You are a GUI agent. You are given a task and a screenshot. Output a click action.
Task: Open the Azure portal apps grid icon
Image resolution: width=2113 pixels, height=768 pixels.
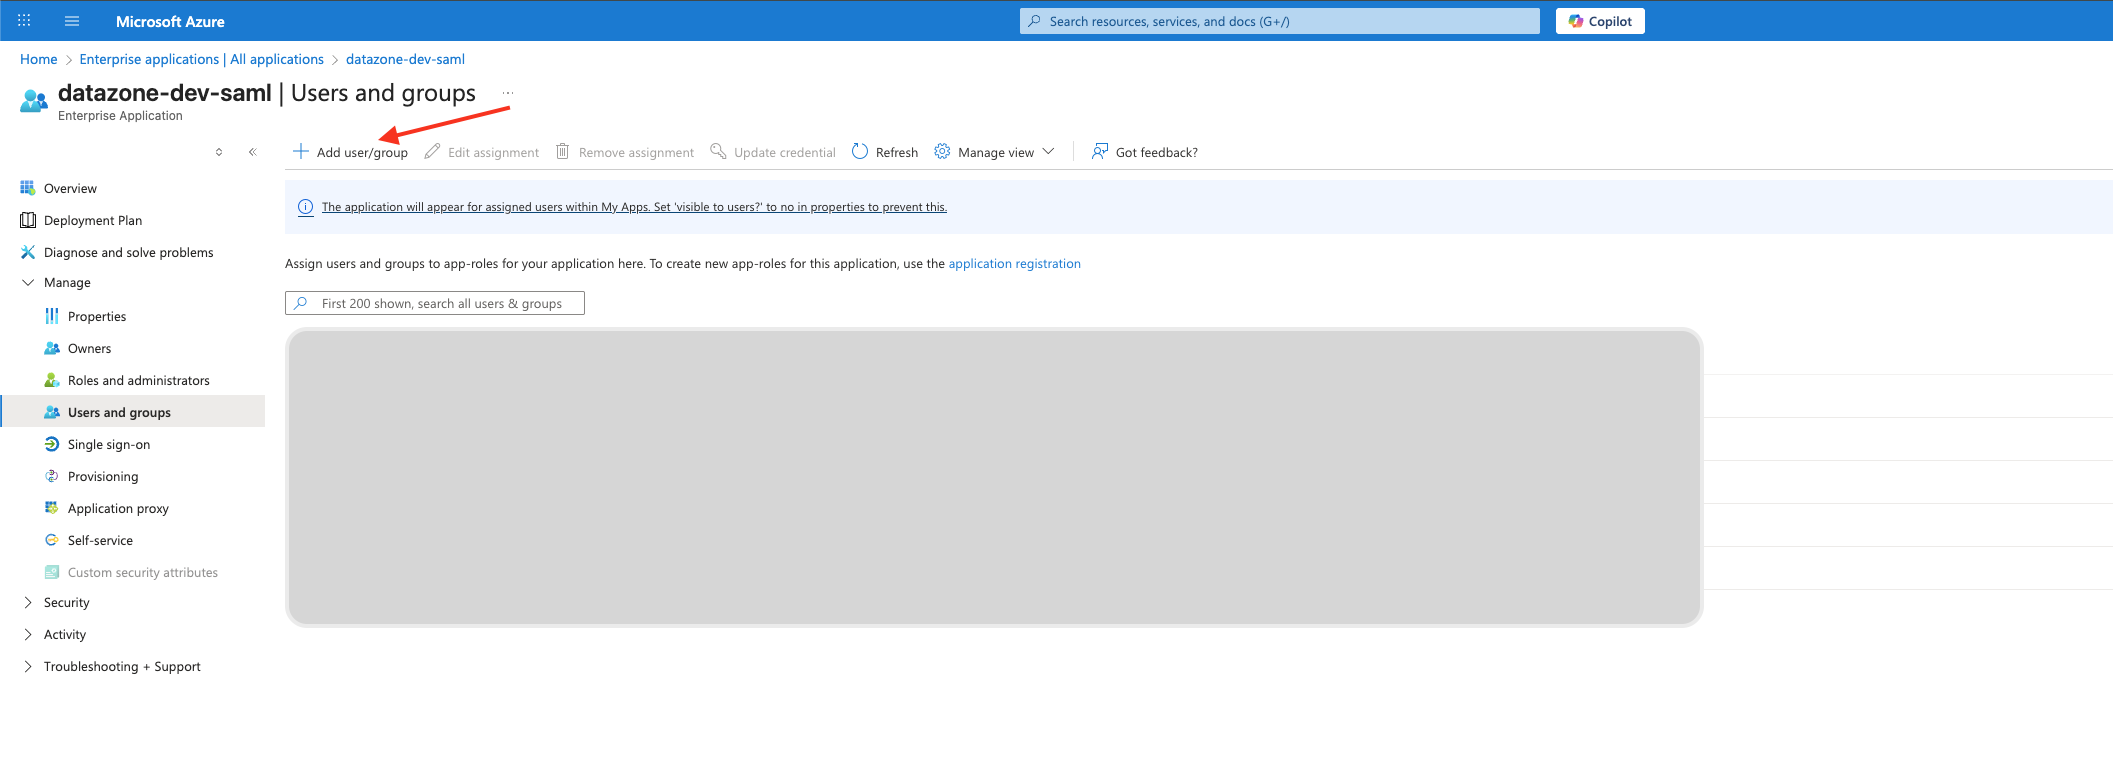(24, 21)
